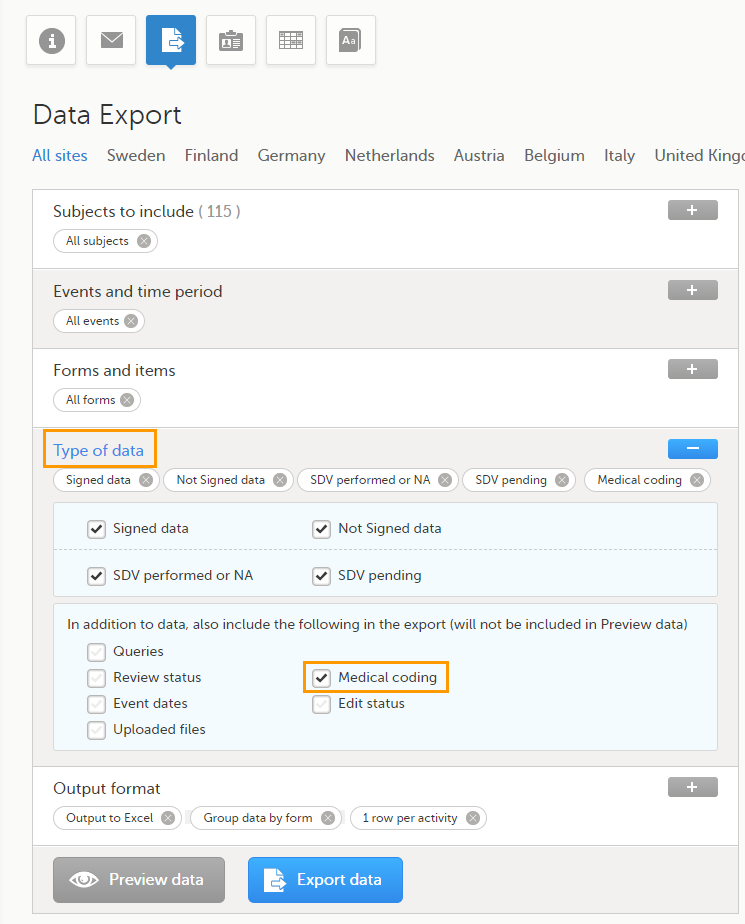The height and width of the screenshot is (924, 745).
Task: Uncheck the SDV pending checkbox
Action: click(x=321, y=576)
